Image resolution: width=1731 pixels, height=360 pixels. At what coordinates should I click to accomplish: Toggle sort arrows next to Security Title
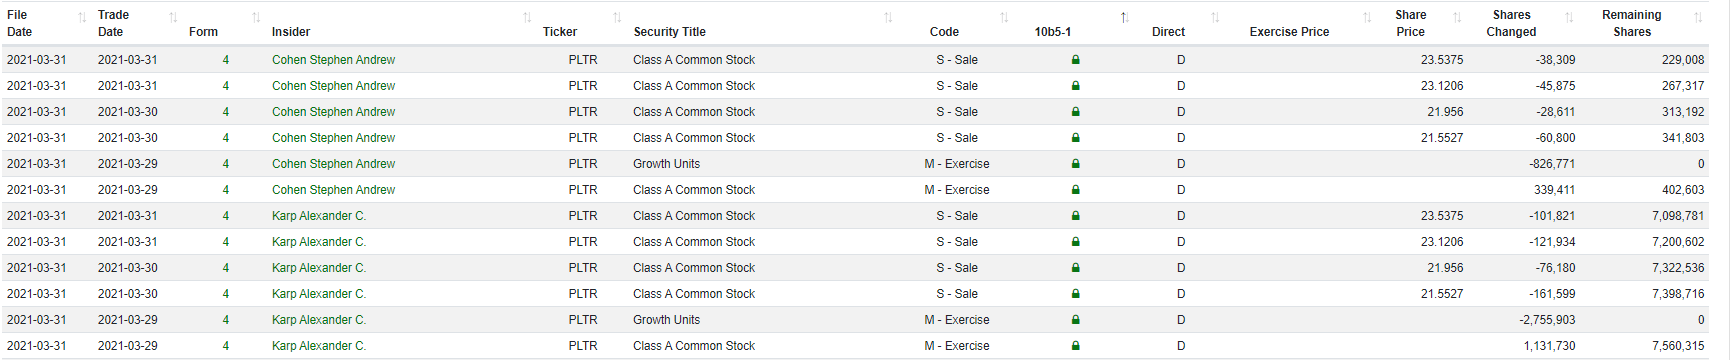pyautogui.click(x=888, y=18)
